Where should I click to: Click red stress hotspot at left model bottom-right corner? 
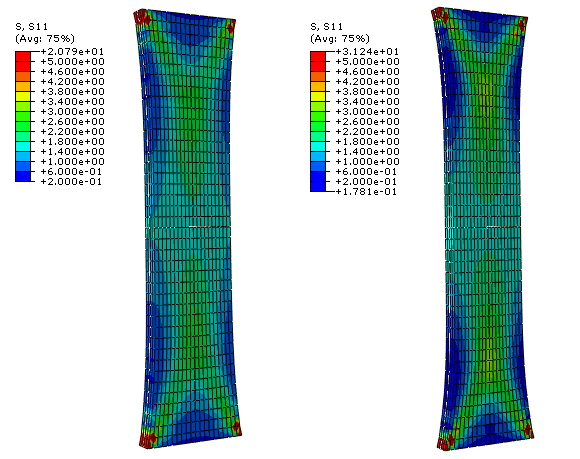tap(236, 428)
